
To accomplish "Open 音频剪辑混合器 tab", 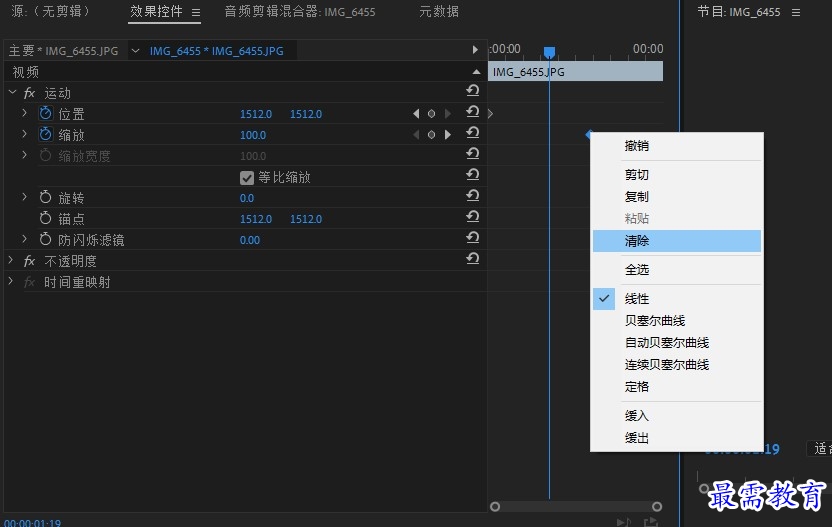I will [x=300, y=12].
